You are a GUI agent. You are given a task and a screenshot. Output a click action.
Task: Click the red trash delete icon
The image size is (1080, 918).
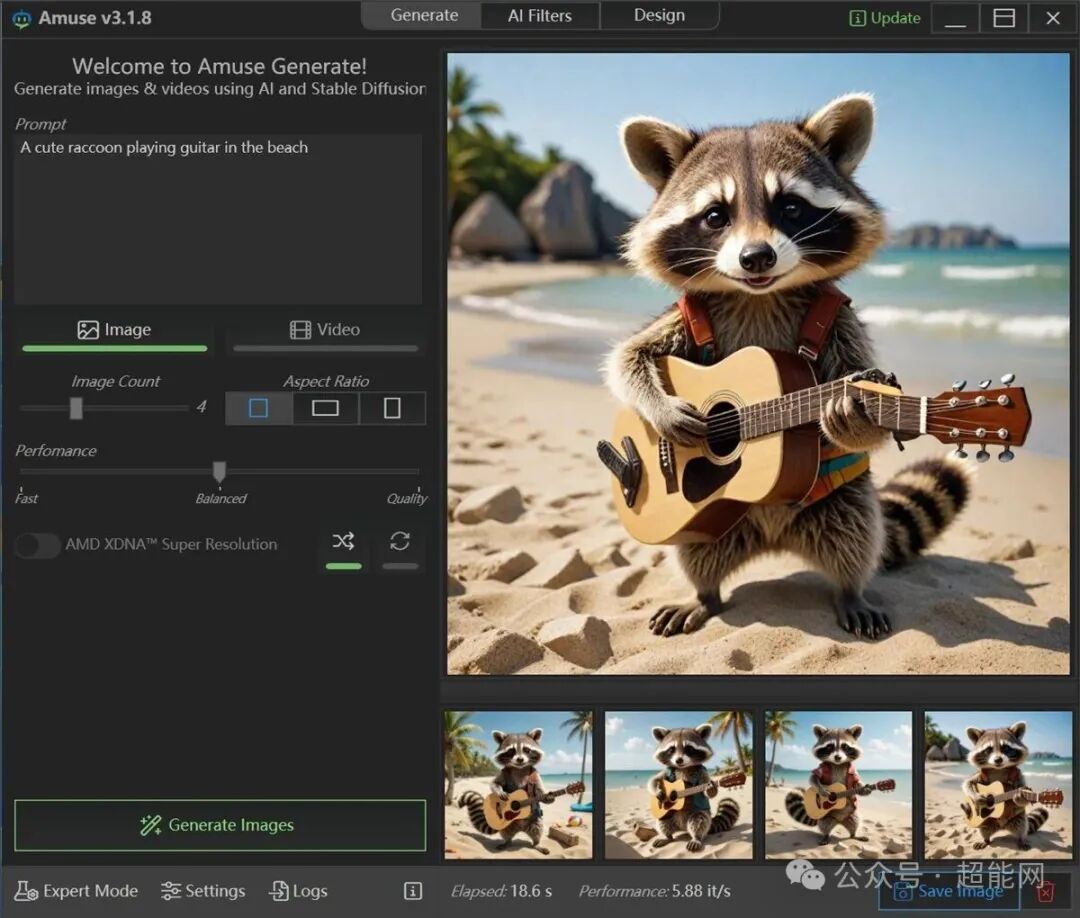click(1045, 891)
